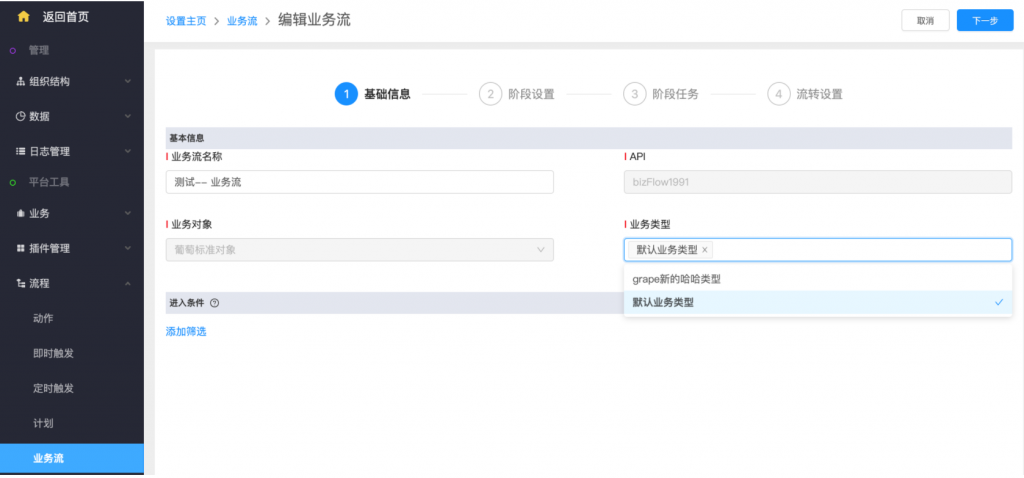
Task: Go to the 定时触发 menu item
Action: tap(53, 388)
